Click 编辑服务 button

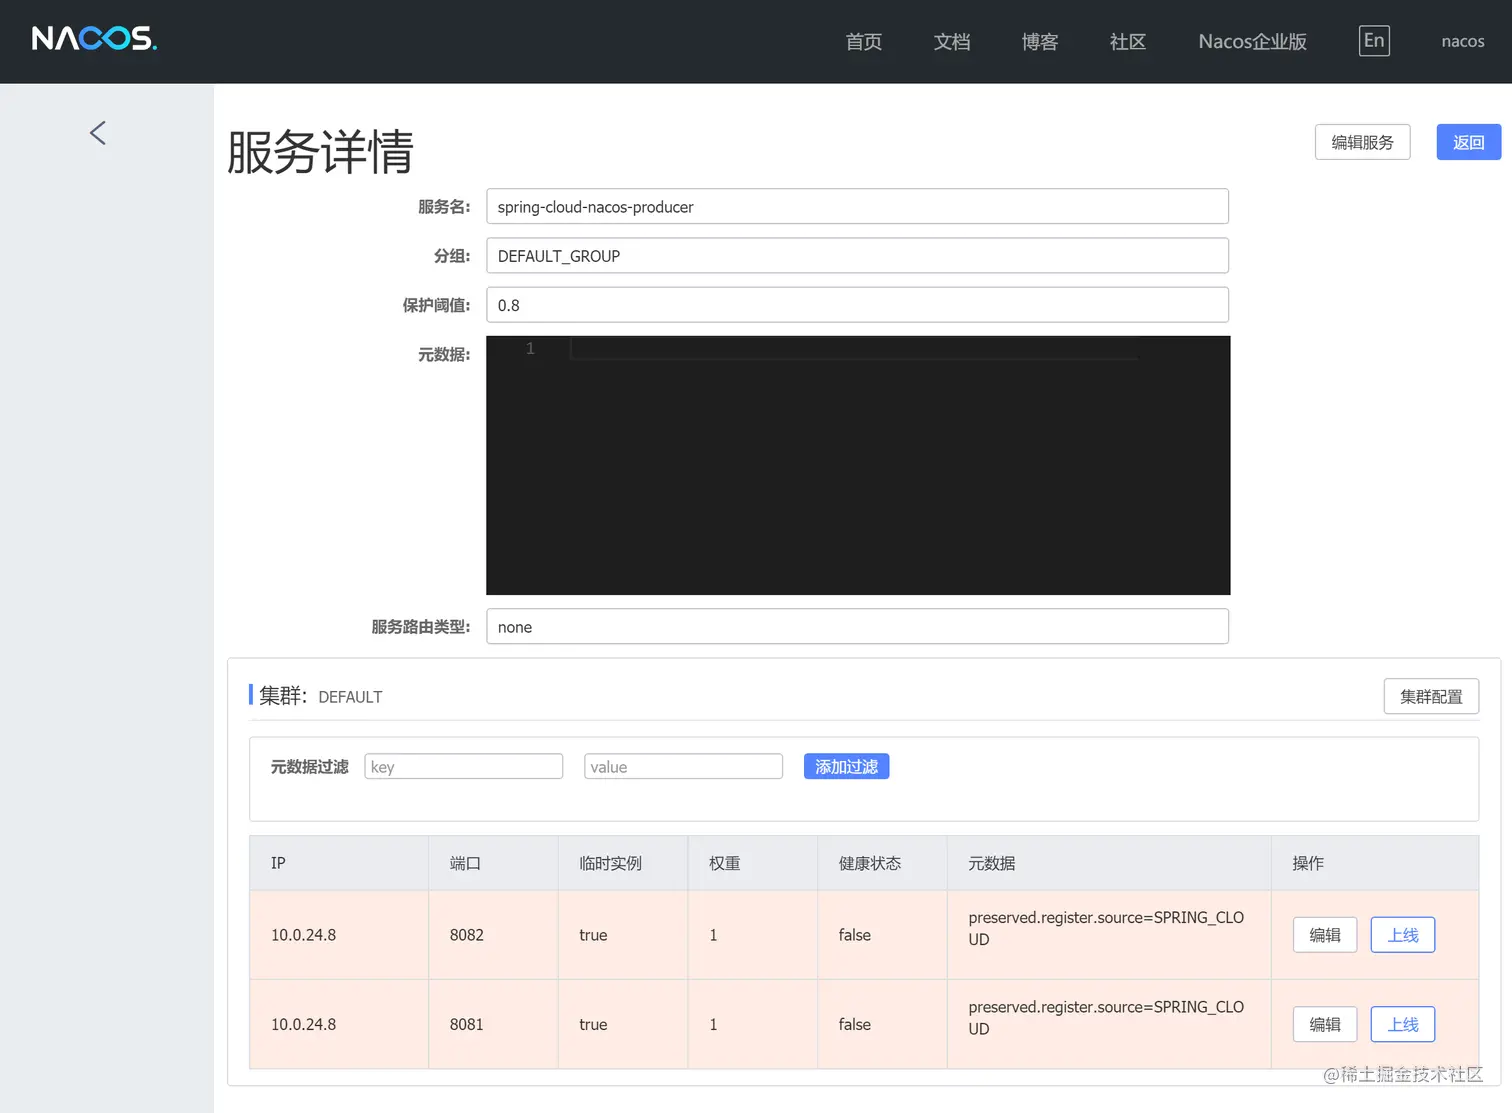(1362, 142)
